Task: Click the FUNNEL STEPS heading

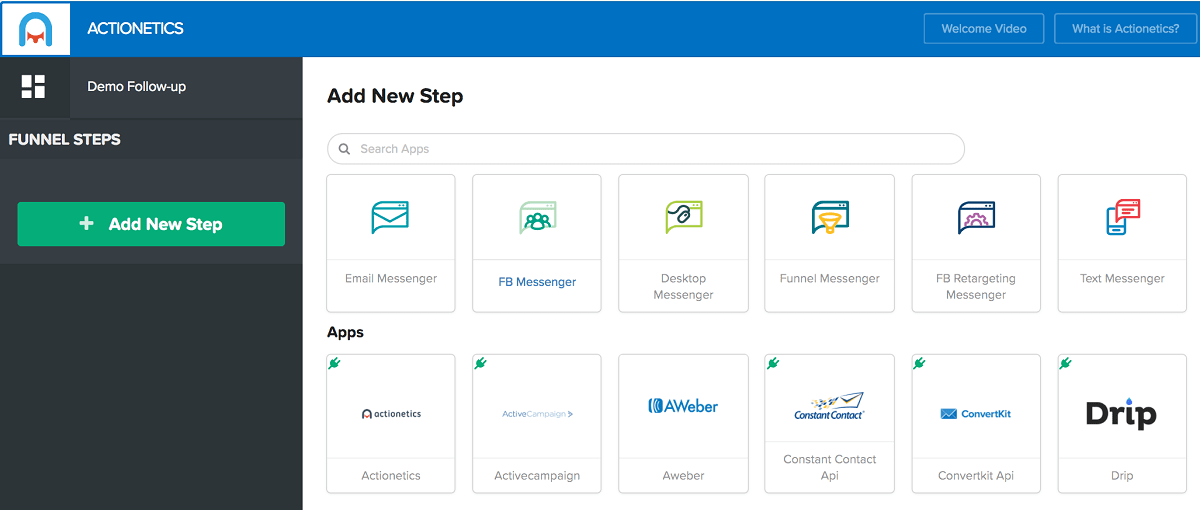Action: point(64,139)
